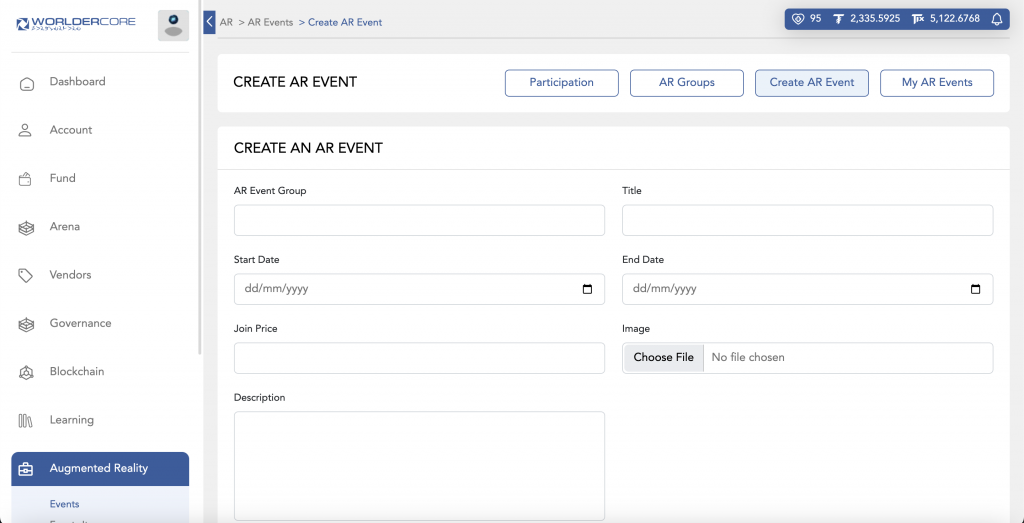Click the Augmented Reality briefcase icon
The width and height of the screenshot is (1024, 523).
(25, 469)
